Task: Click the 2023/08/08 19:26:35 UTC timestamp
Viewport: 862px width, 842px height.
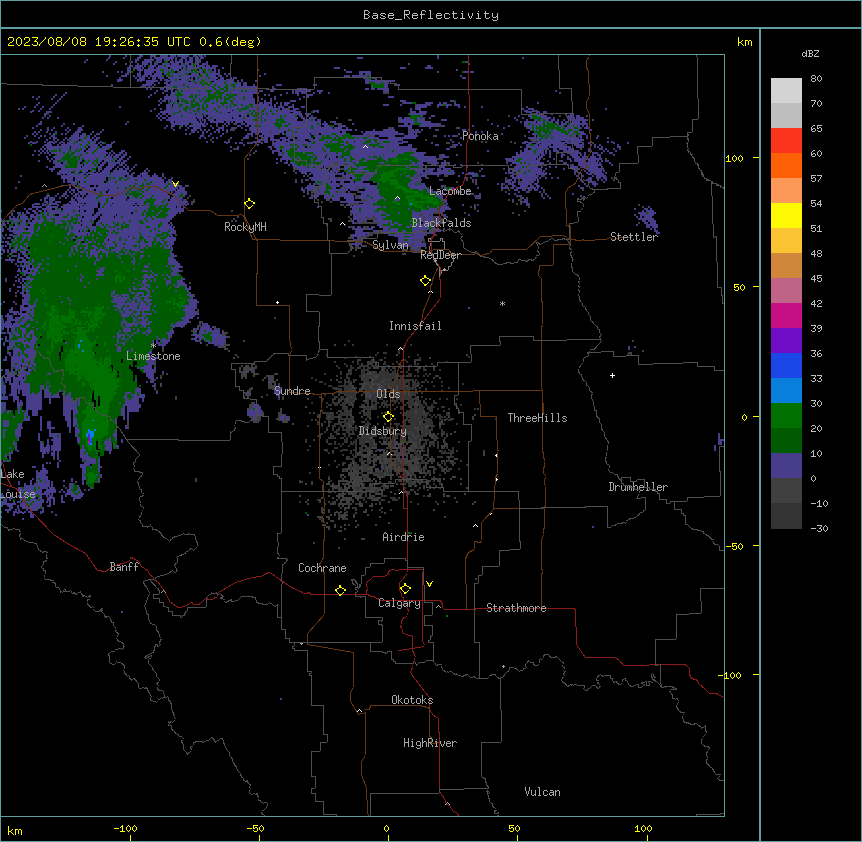Action: click(99, 42)
